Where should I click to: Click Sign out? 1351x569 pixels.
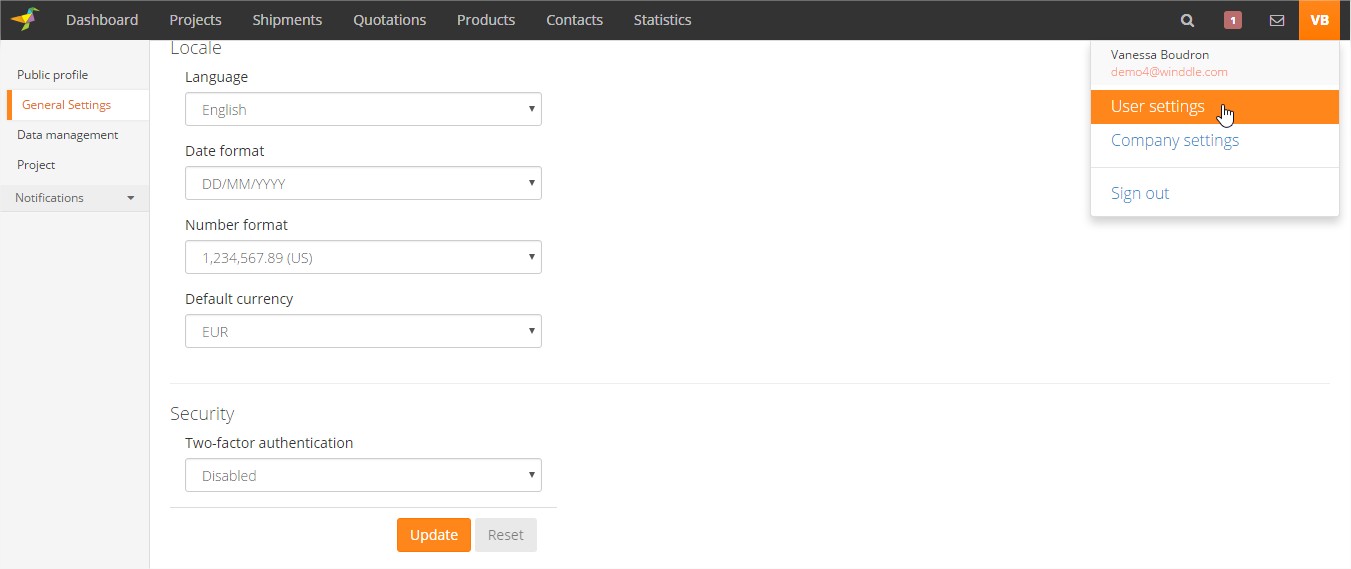1139,194
